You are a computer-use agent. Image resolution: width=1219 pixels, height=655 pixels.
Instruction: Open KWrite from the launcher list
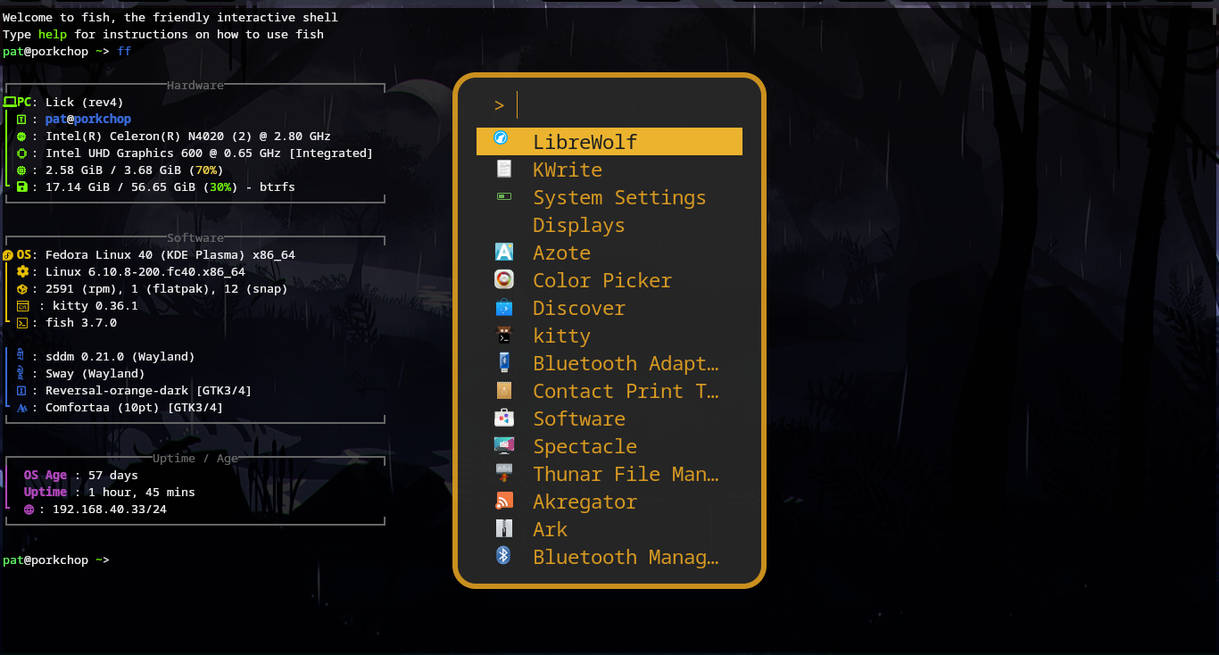[x=609, y=169]
